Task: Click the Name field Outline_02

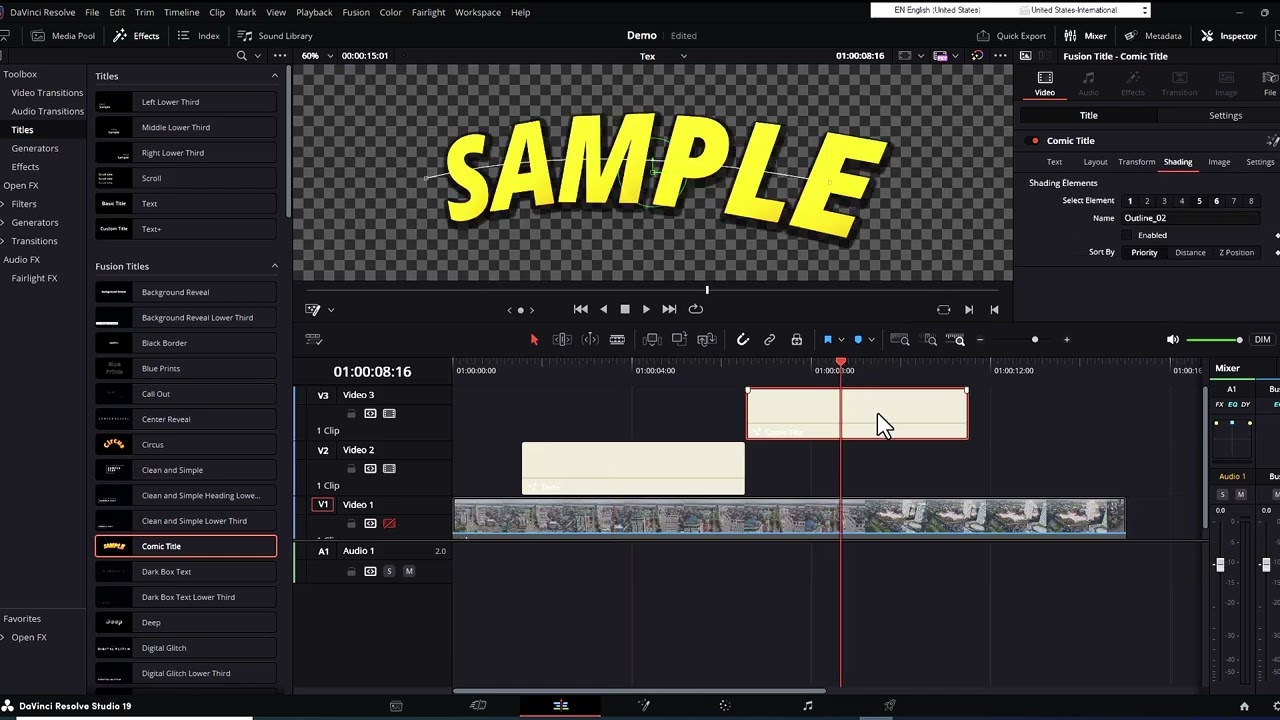Action: [1190, 218]
